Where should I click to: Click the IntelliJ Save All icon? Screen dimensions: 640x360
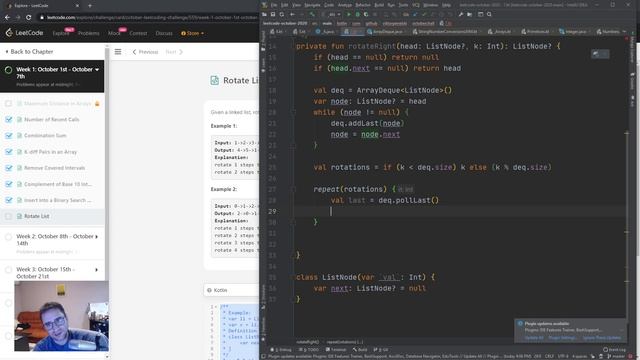(x=273, y=14)
